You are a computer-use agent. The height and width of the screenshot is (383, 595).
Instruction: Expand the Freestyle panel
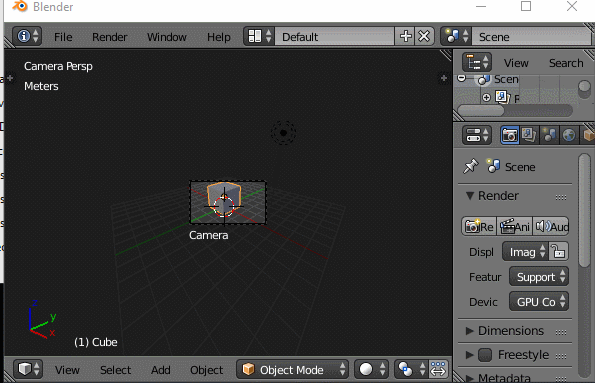click(x=469, y=355)
